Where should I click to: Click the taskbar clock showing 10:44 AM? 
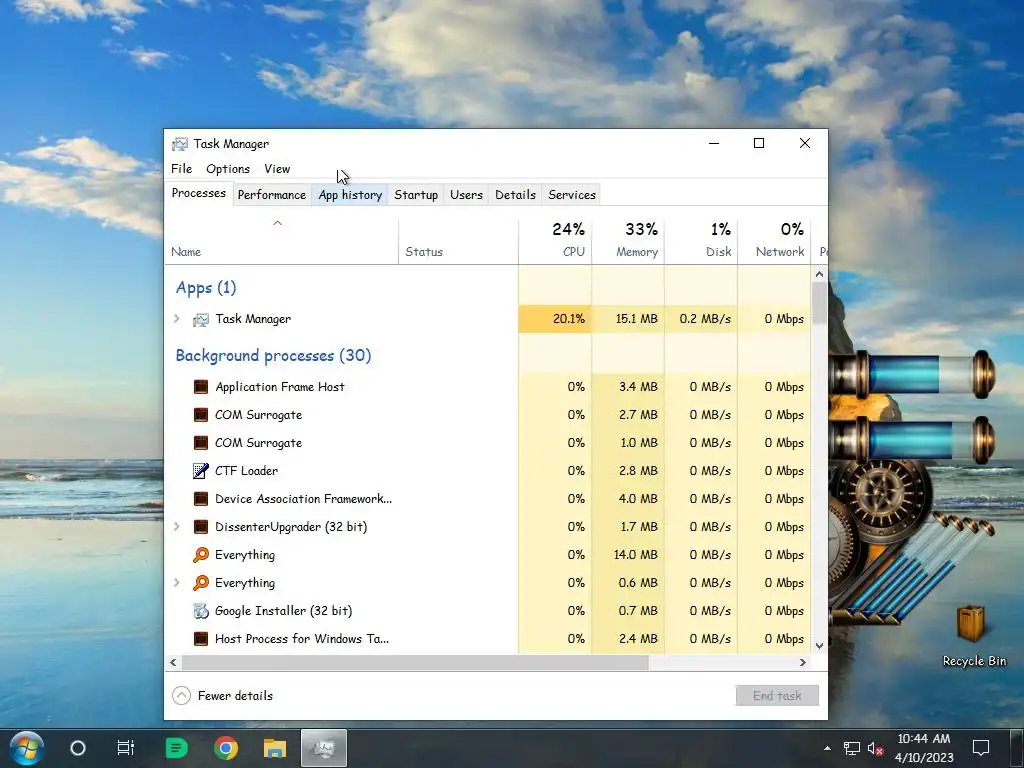point(923,748)
